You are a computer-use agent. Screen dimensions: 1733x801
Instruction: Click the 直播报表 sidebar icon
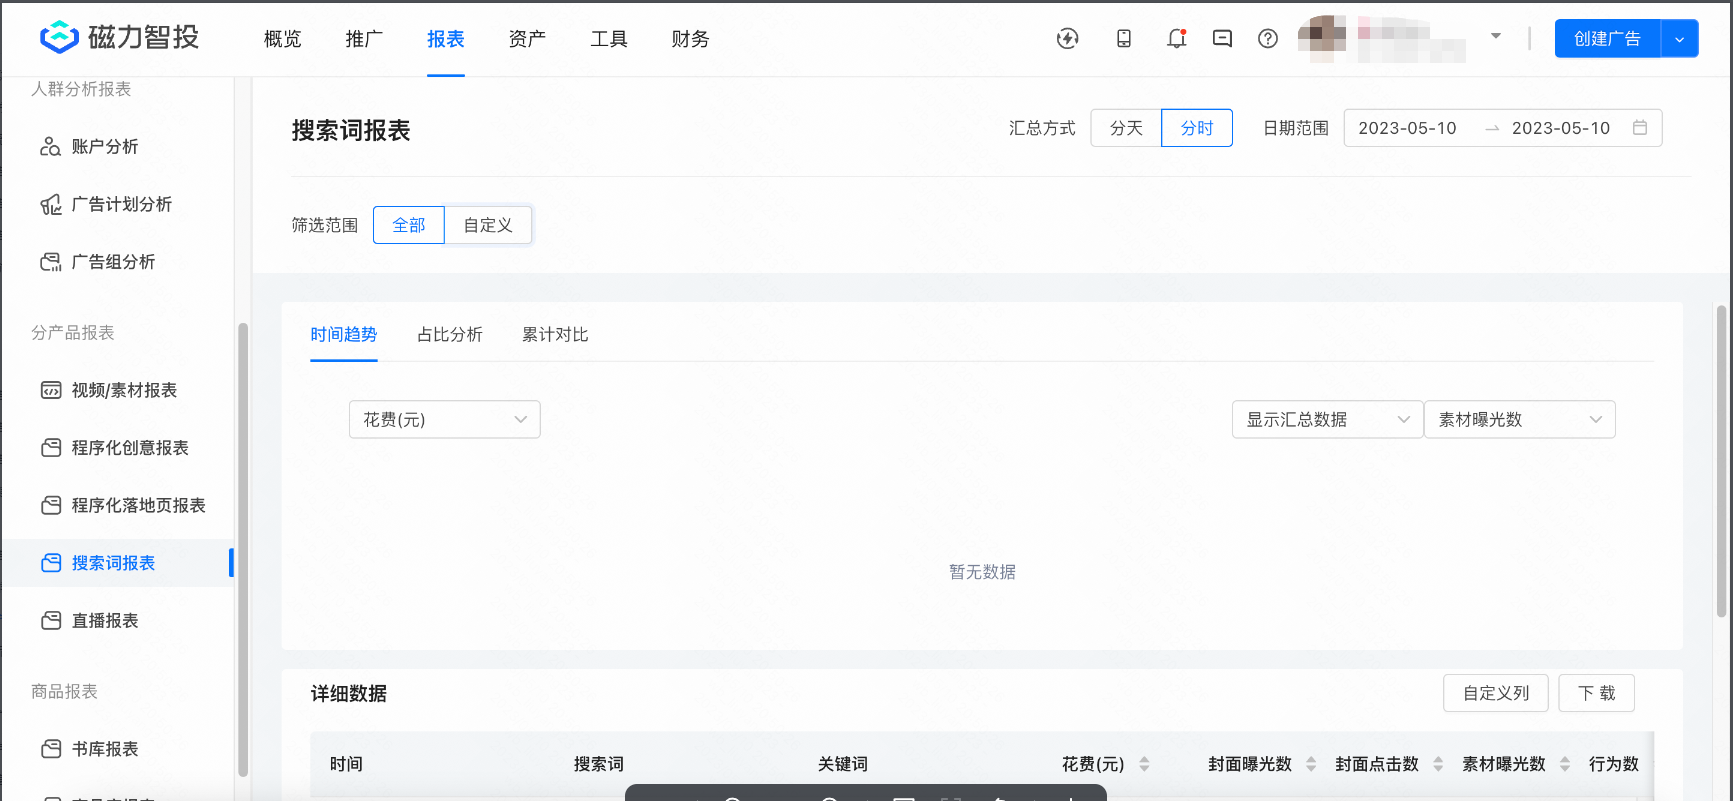coord(51,621)
